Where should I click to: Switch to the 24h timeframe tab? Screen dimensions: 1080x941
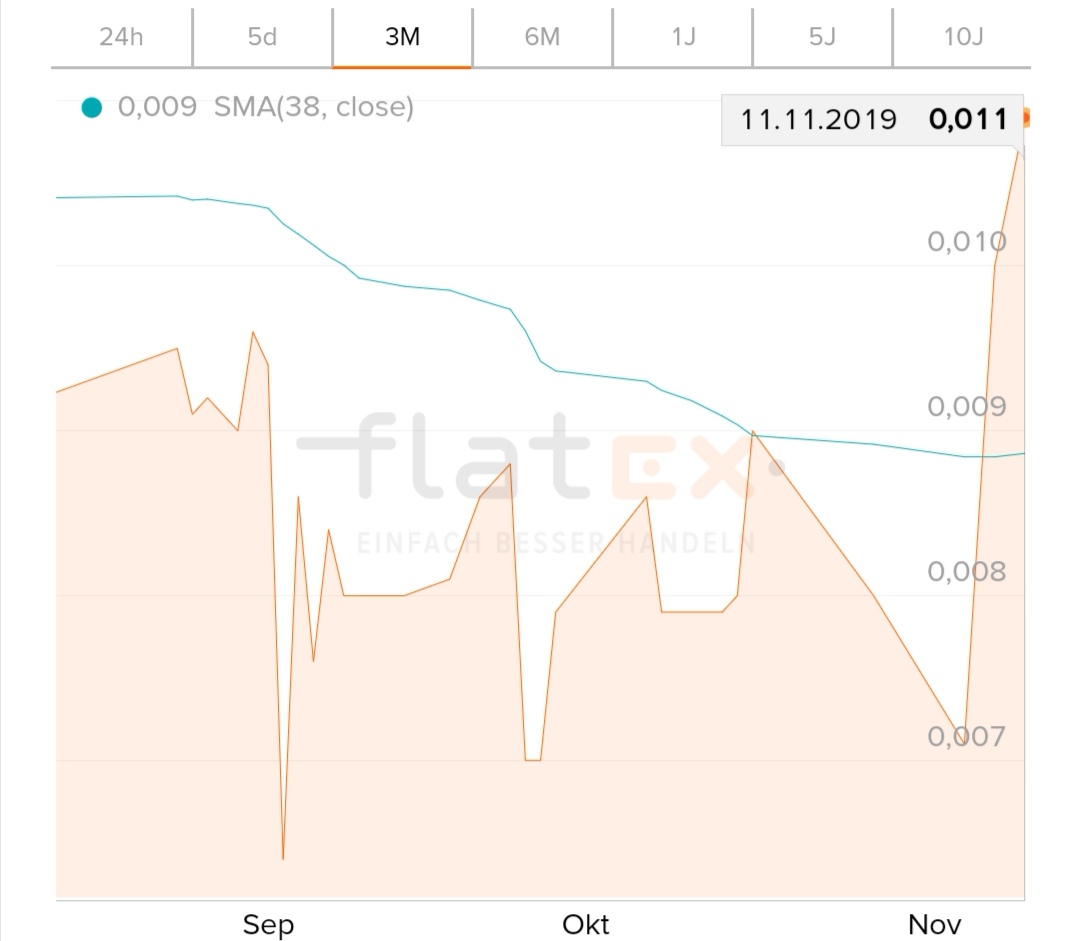click(122, 37)
